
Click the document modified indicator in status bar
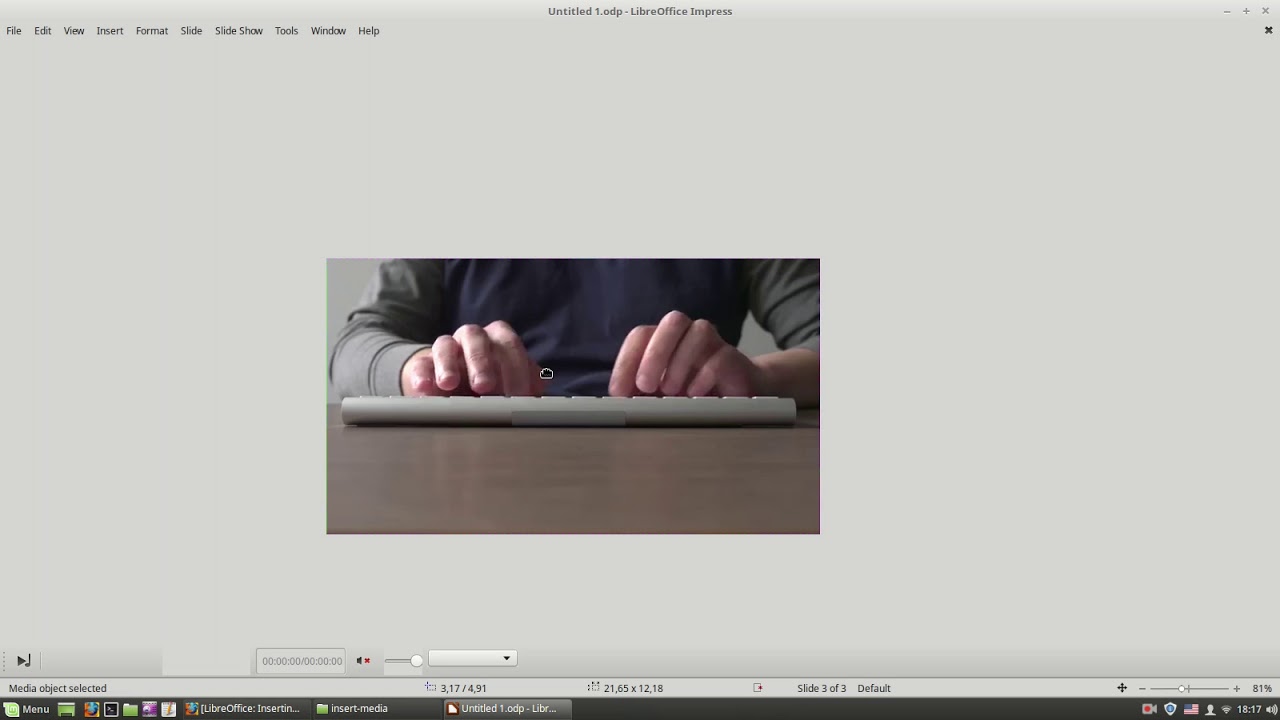pyautogui.click(x=757, y=688)
